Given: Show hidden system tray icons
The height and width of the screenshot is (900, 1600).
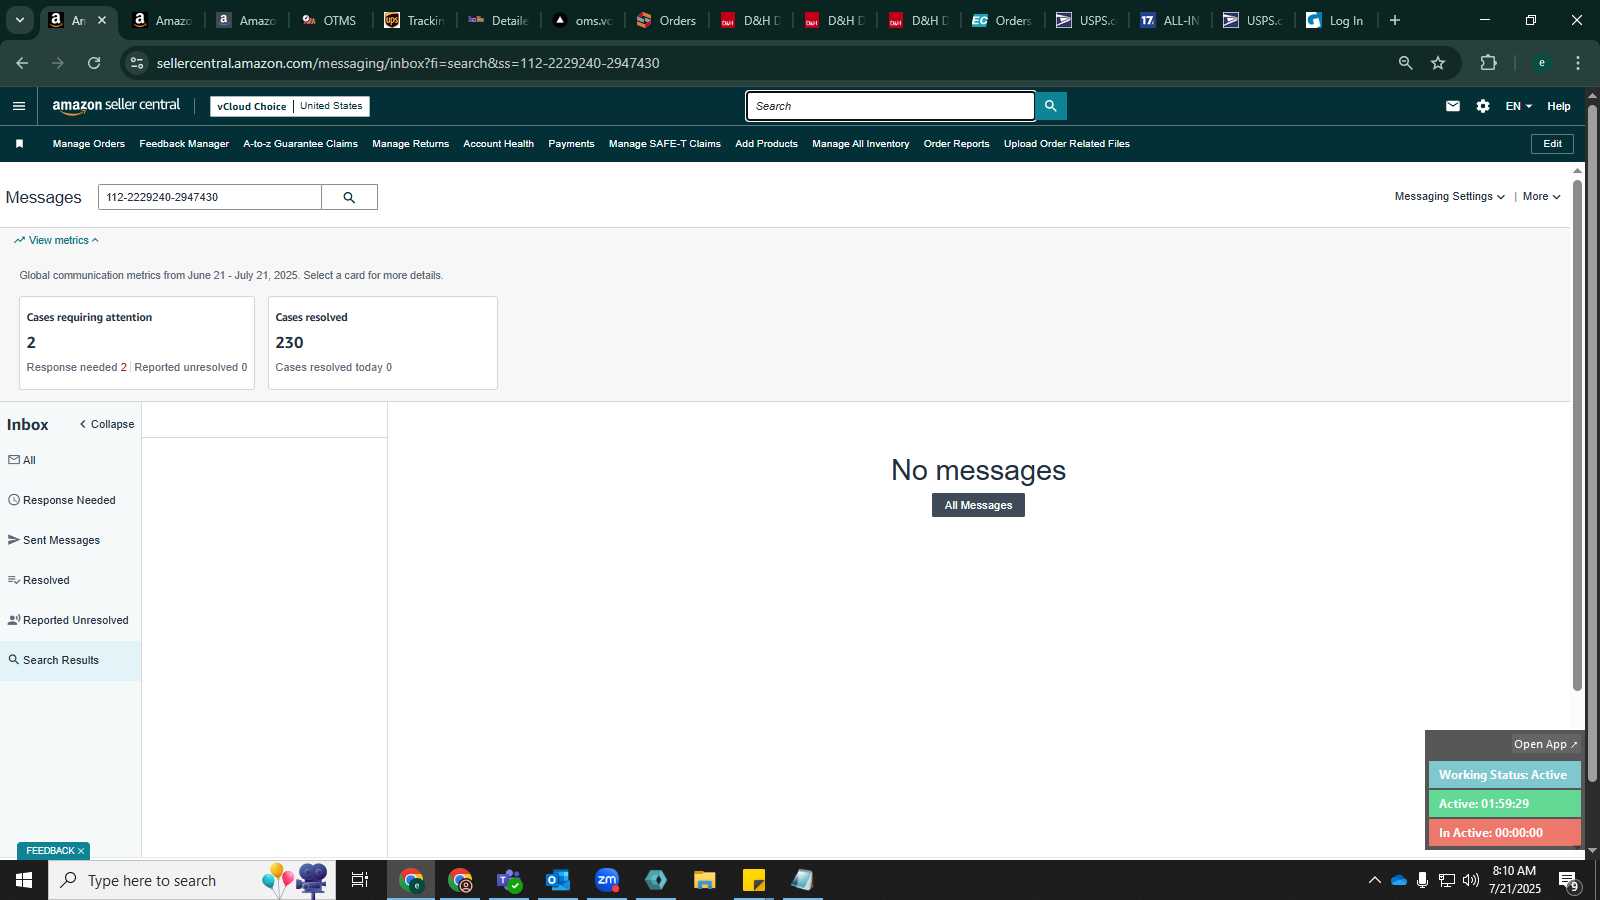Looking at the screenshot, I should 1374,880.
